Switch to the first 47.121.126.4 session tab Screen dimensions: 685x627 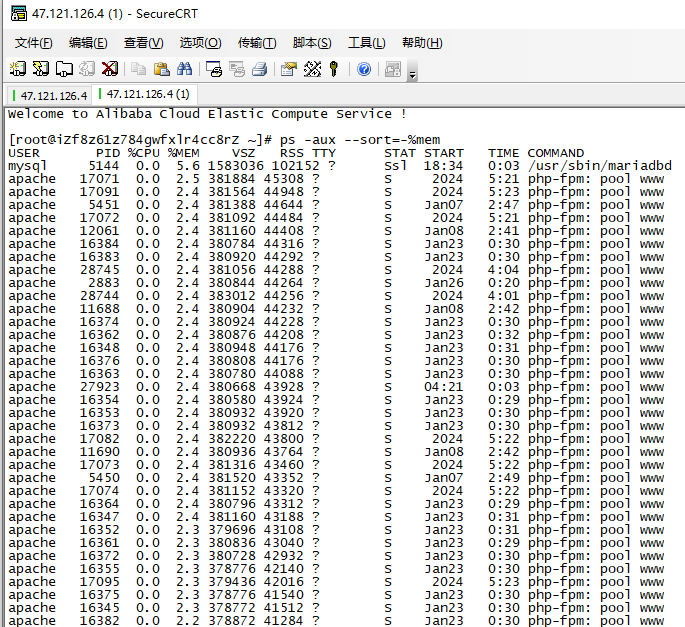(x=49, y=96)
